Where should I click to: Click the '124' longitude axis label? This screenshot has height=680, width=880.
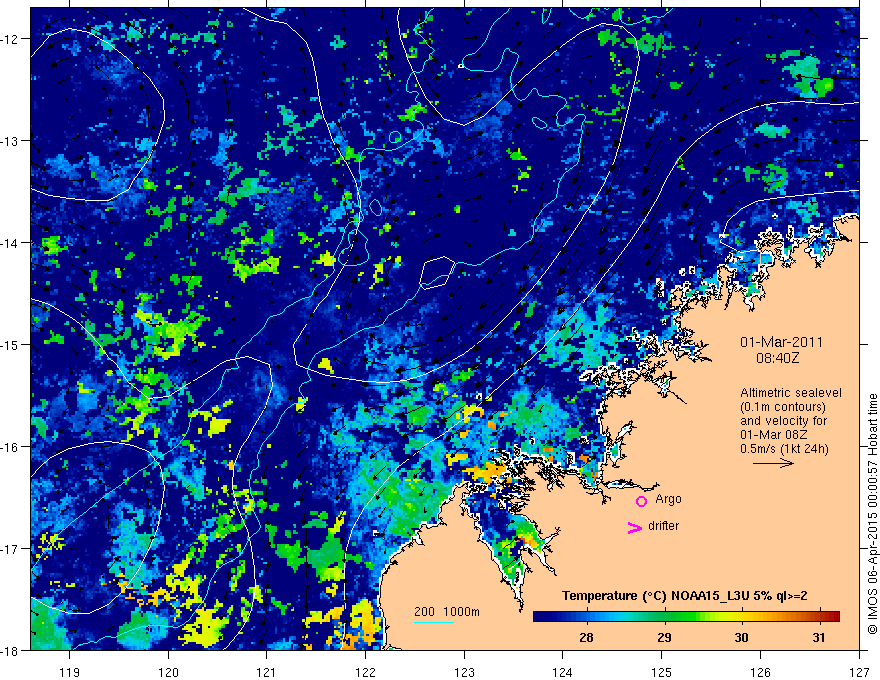[x=563, y=672]
